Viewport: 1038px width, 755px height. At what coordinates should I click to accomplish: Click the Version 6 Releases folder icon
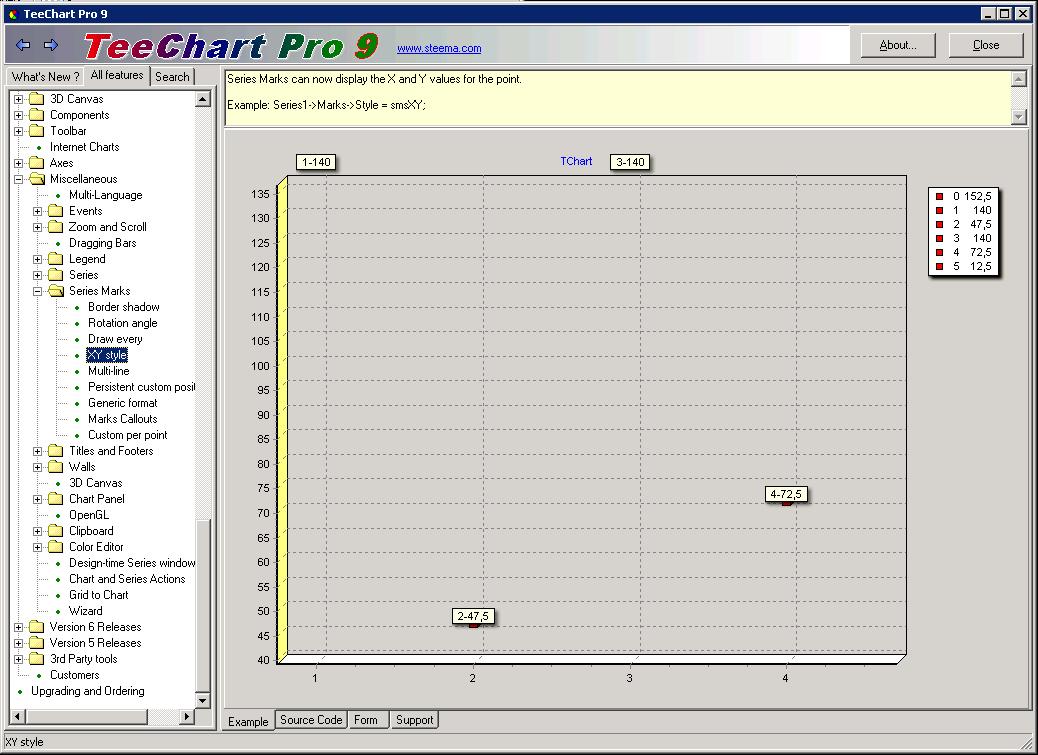pyautogui.click(x=37, y=627)
